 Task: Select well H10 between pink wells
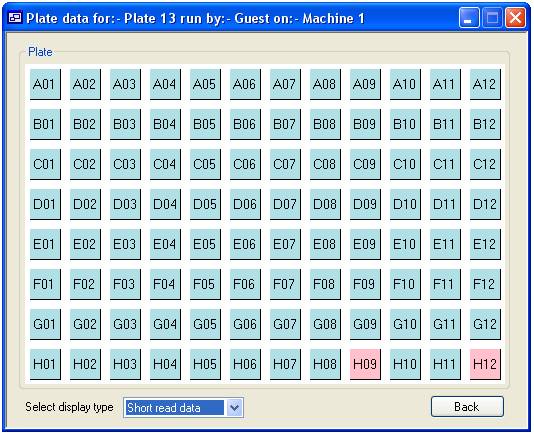[405, 364]
